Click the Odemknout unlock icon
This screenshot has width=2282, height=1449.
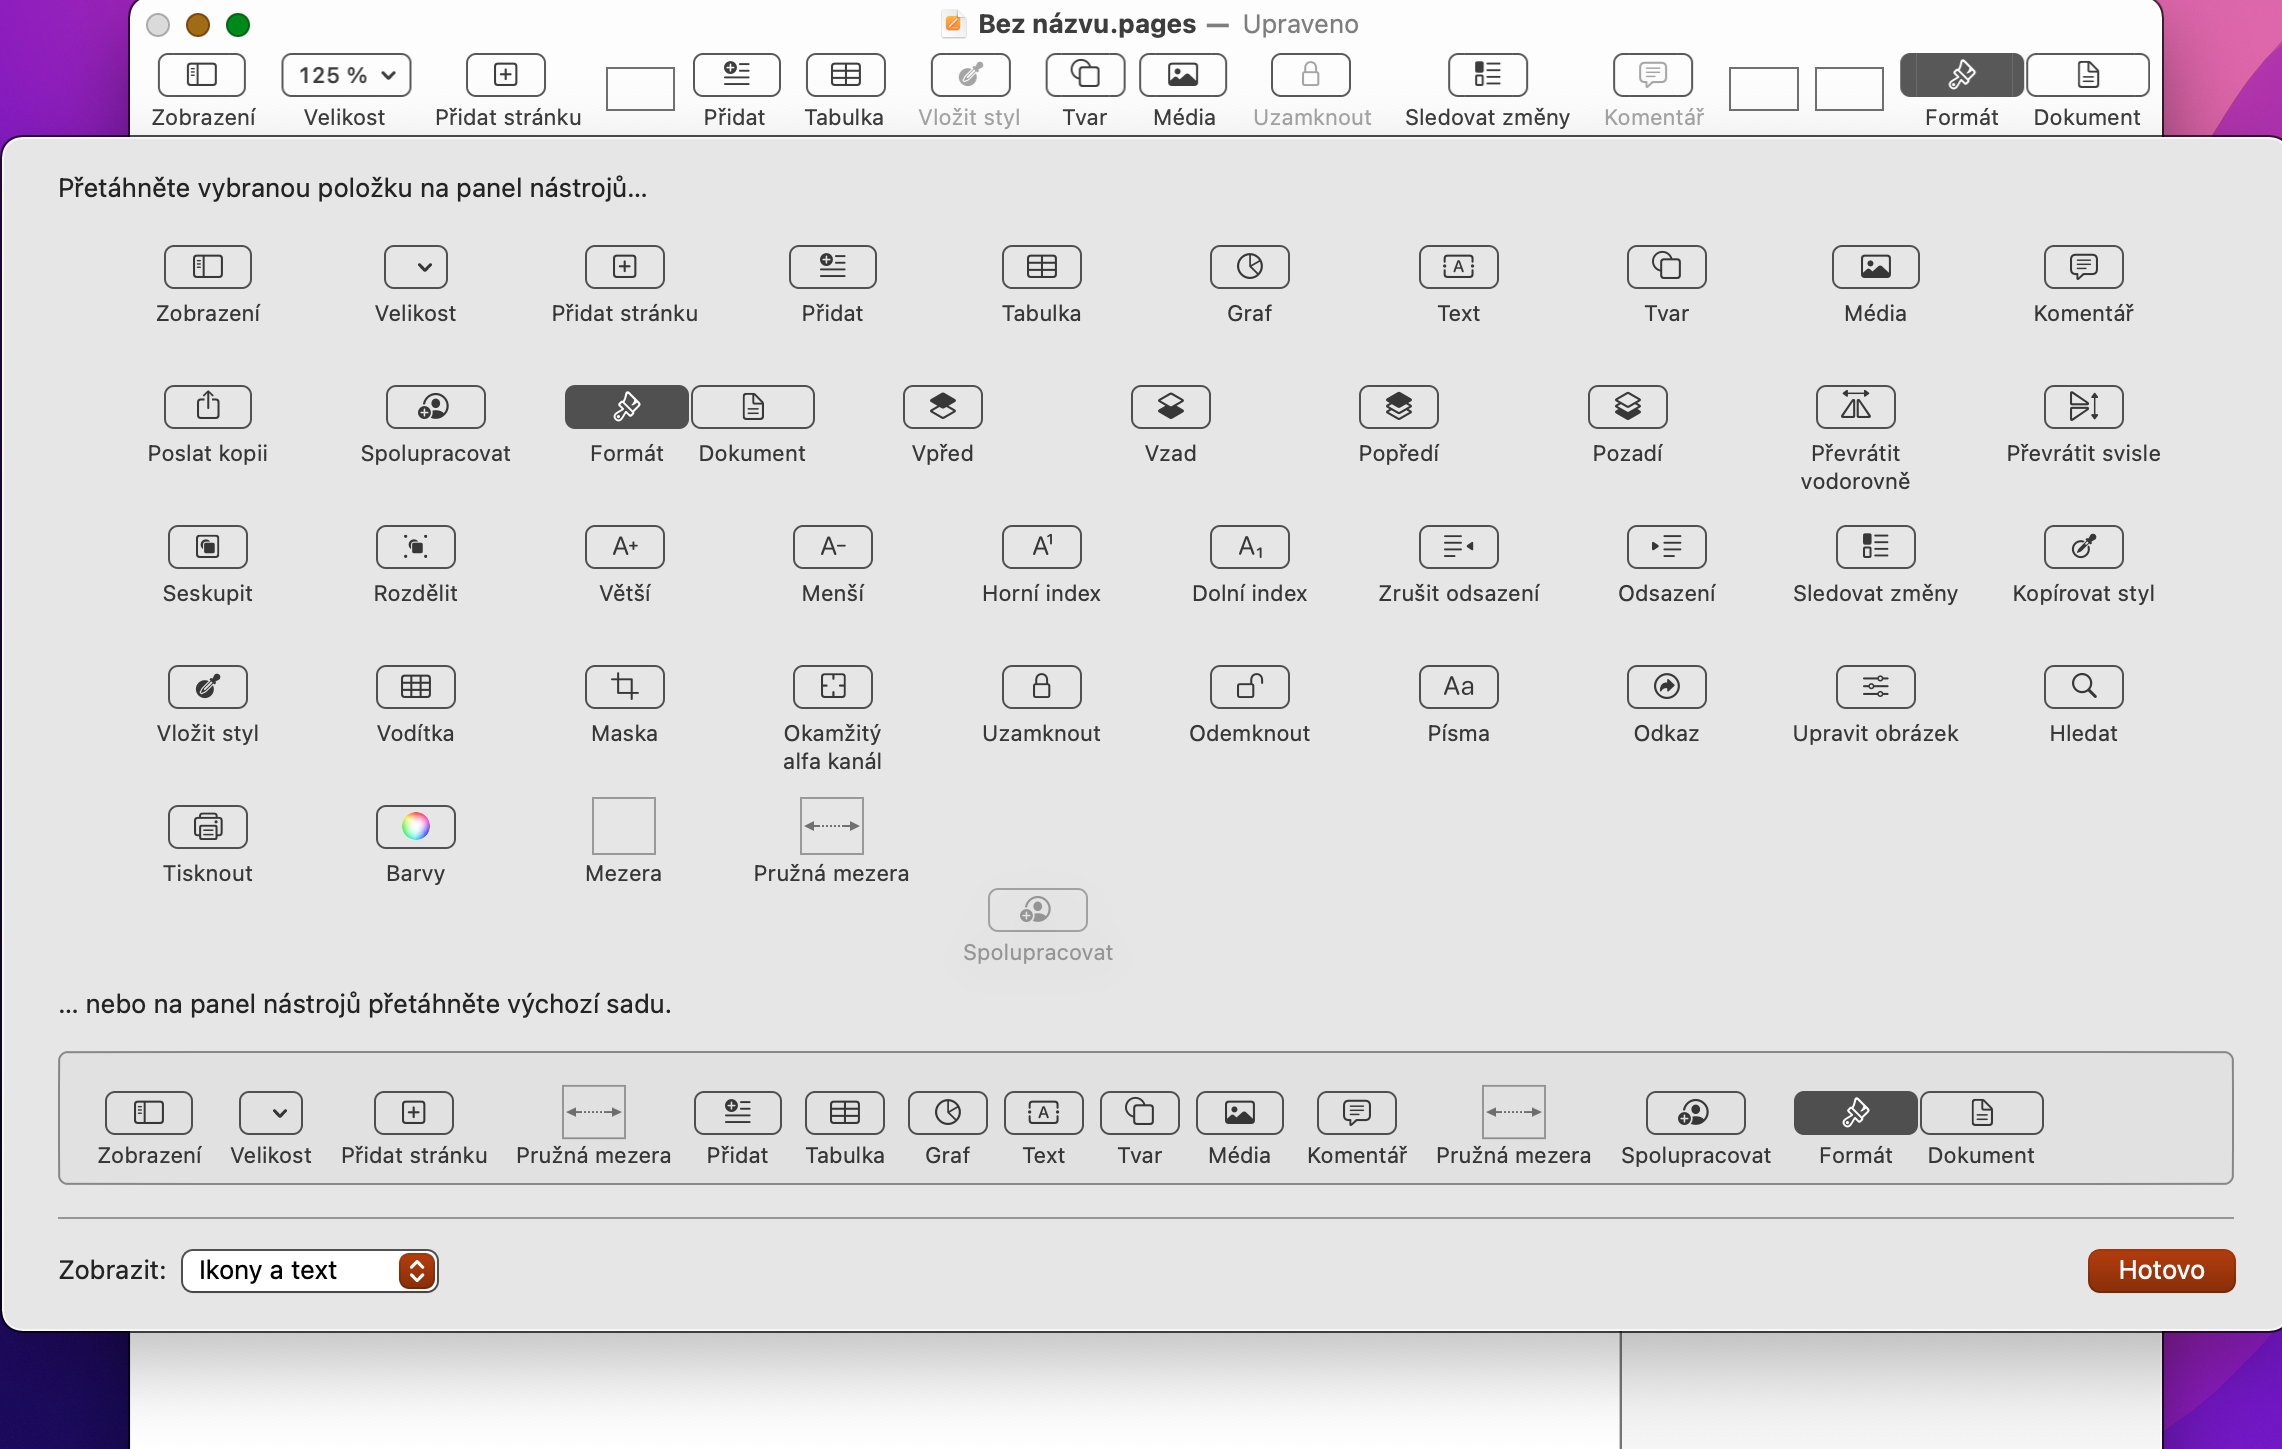click(x=1249, y=687)
